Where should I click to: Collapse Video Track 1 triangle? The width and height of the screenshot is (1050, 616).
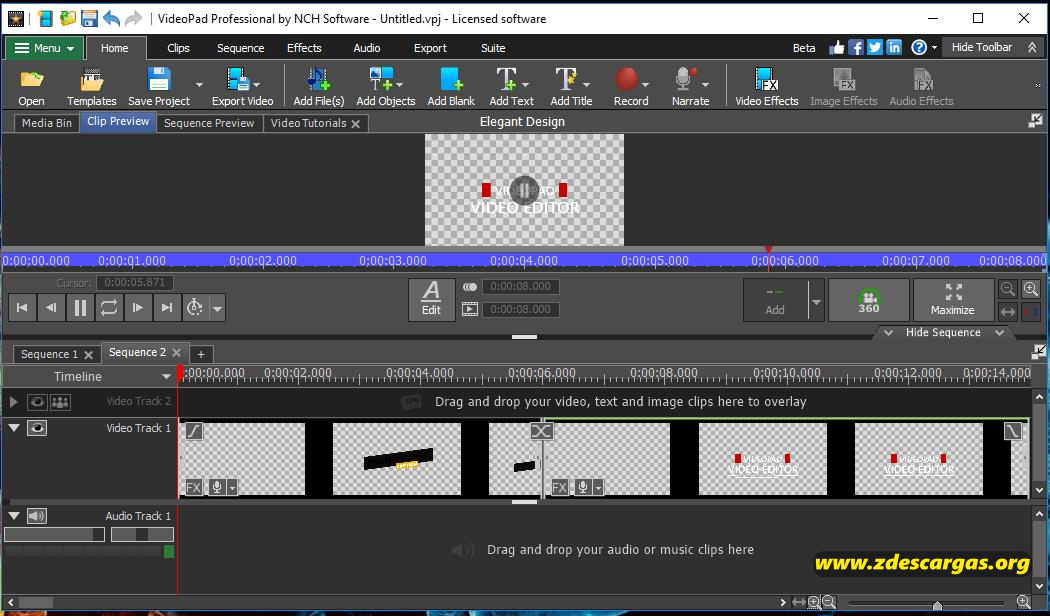coord(13,427)
